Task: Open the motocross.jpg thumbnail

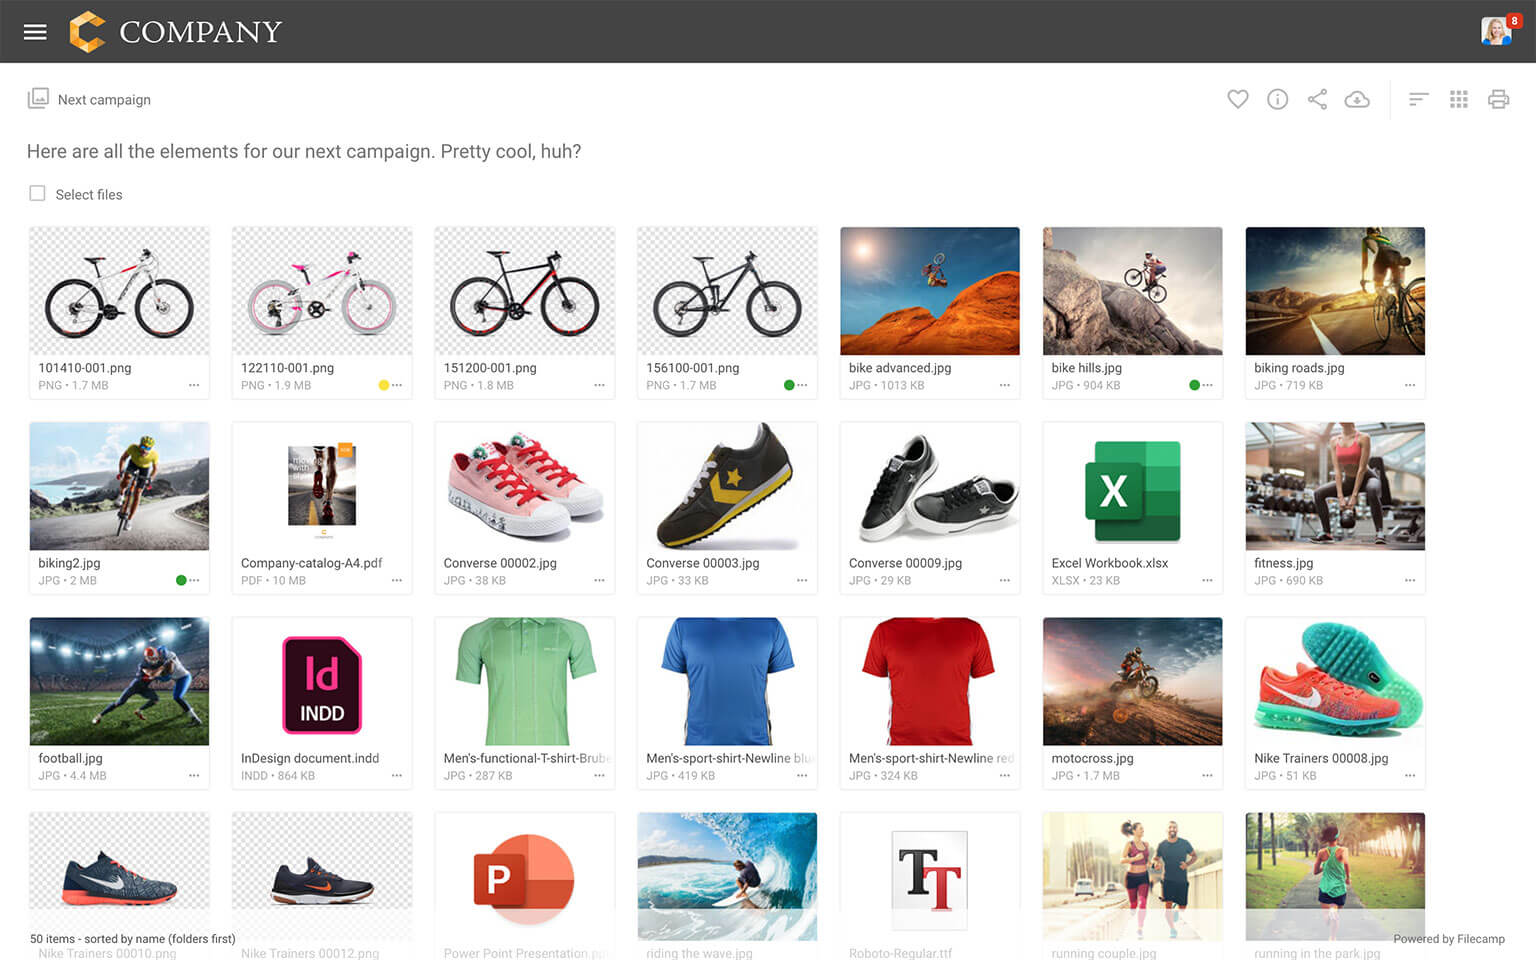Action: 1132,681
